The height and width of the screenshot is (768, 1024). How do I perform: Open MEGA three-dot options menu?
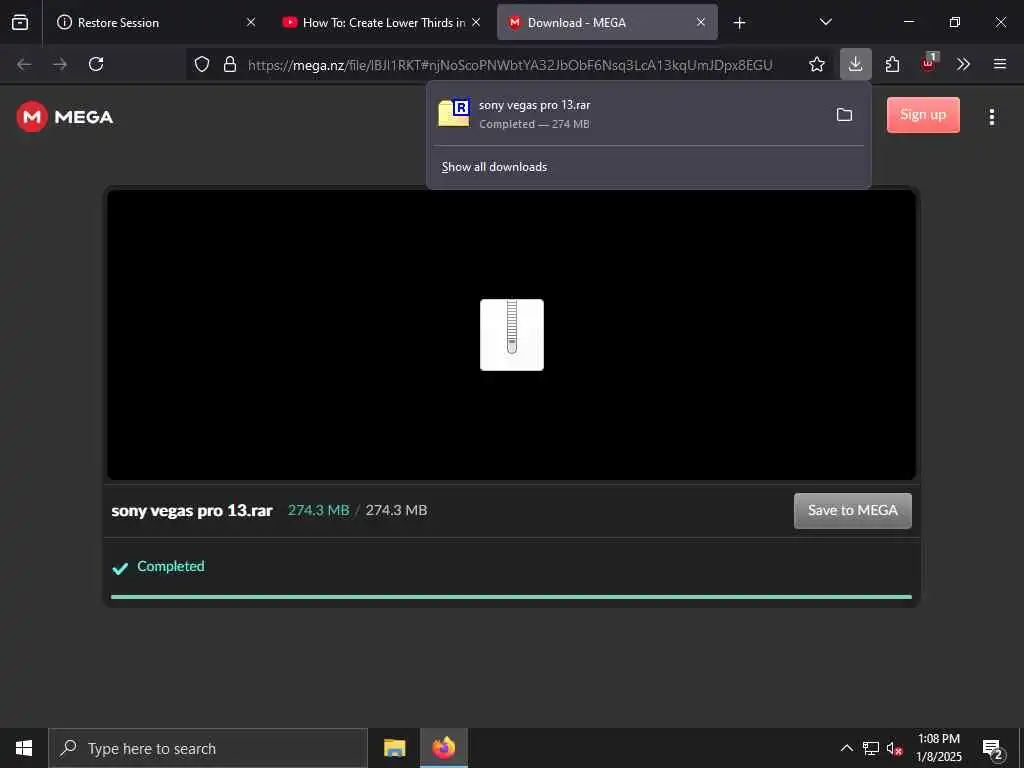(992, 117)
